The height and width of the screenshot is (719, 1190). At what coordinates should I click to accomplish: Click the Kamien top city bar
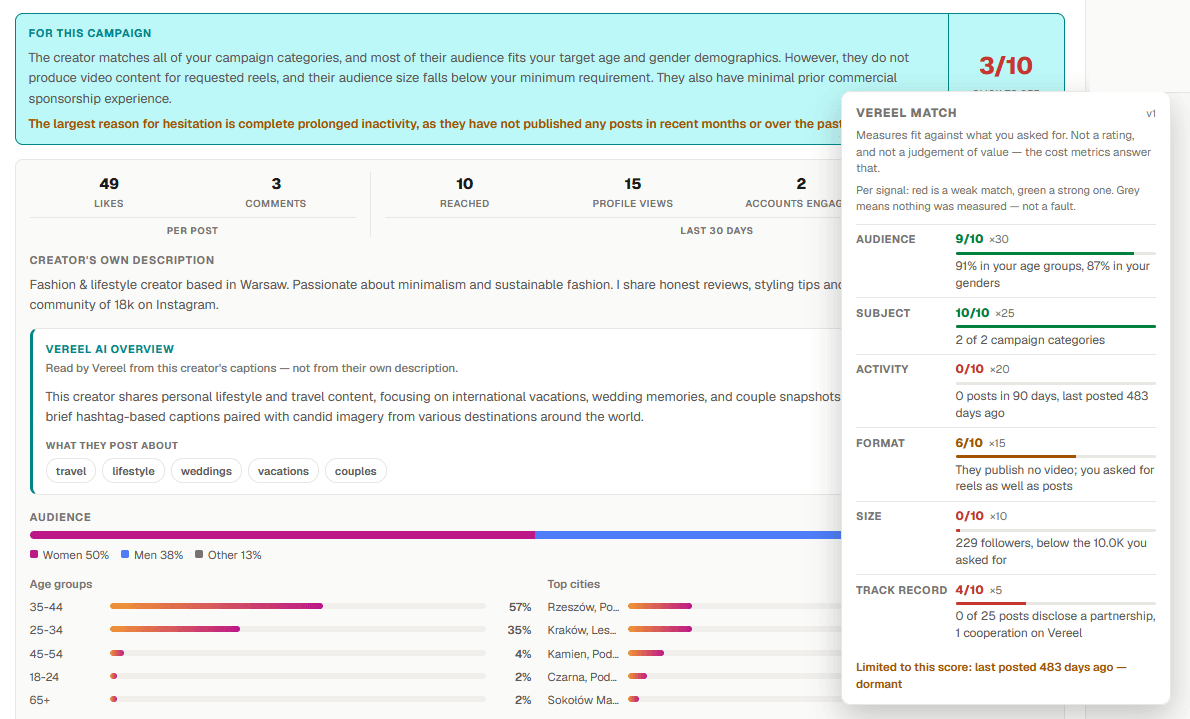coord(734,653)
